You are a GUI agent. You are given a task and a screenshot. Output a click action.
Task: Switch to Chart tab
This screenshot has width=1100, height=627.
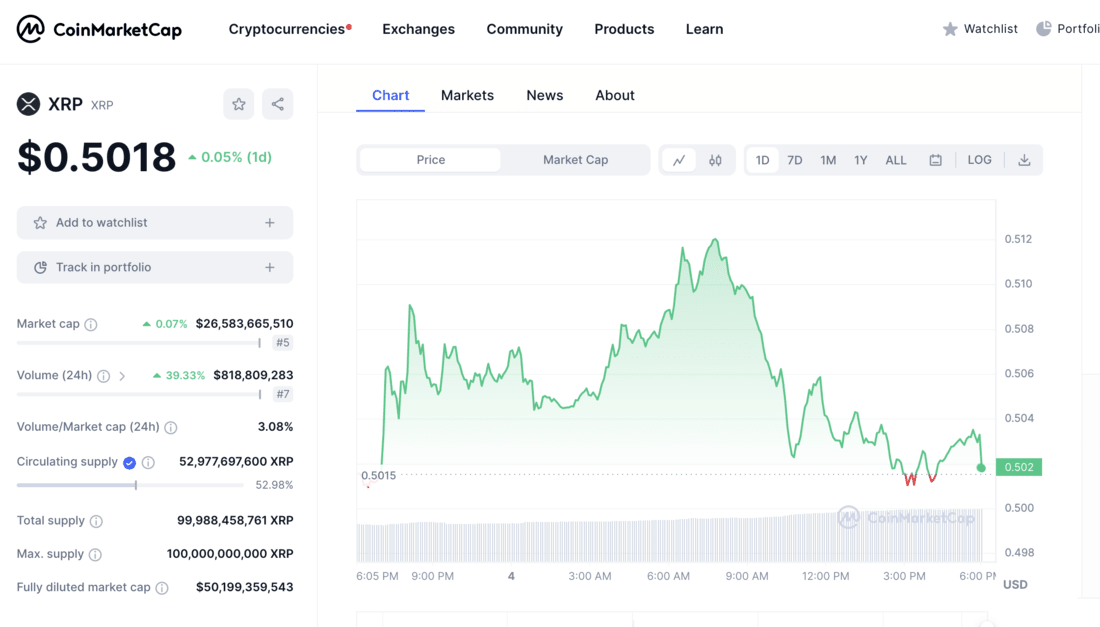pos(390,95)
